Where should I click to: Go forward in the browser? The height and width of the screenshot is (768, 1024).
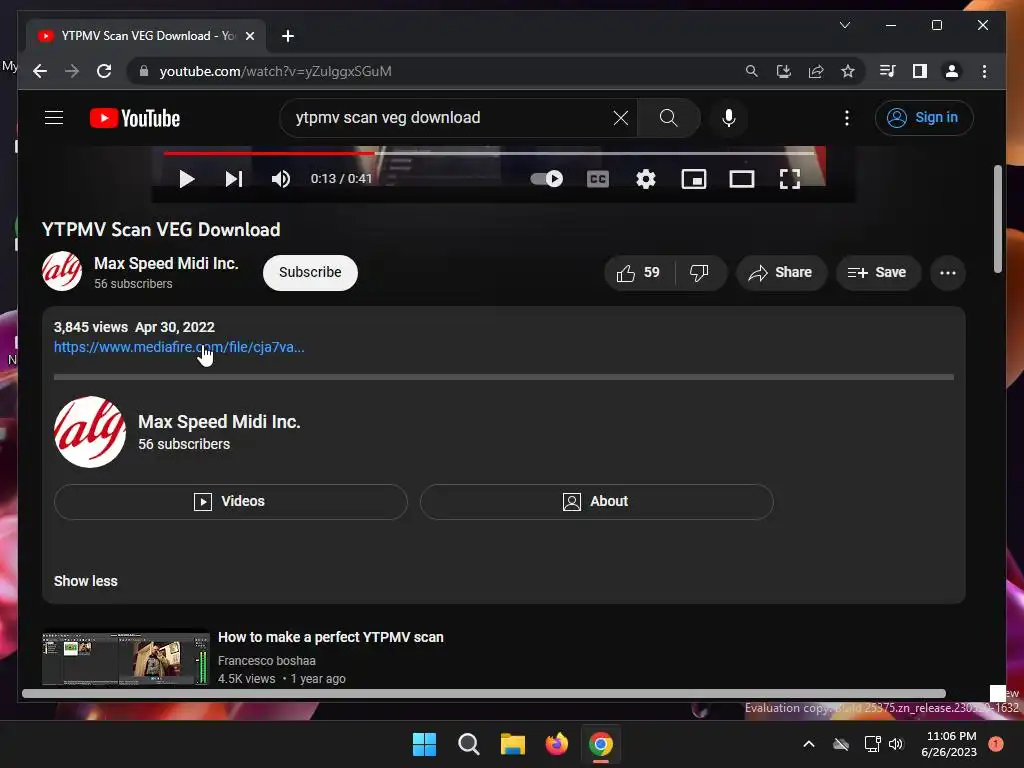click(x=72, y=71)
